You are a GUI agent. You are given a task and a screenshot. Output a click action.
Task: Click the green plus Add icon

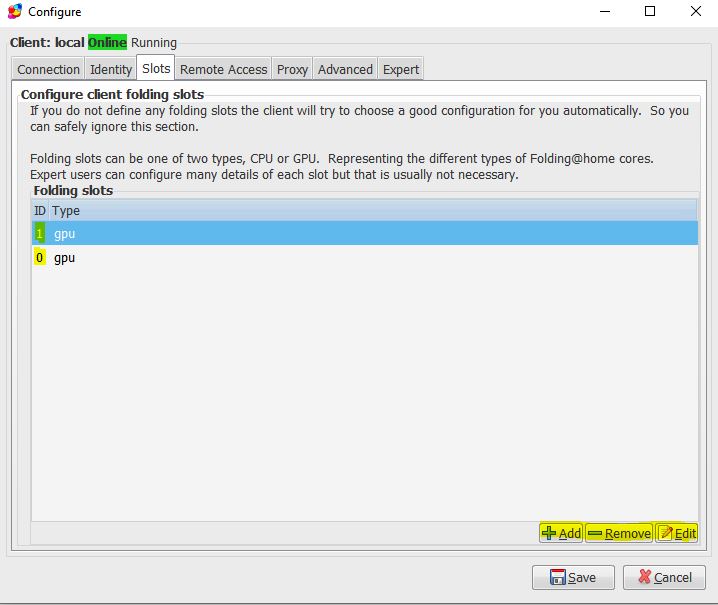[x=549, y=533]
